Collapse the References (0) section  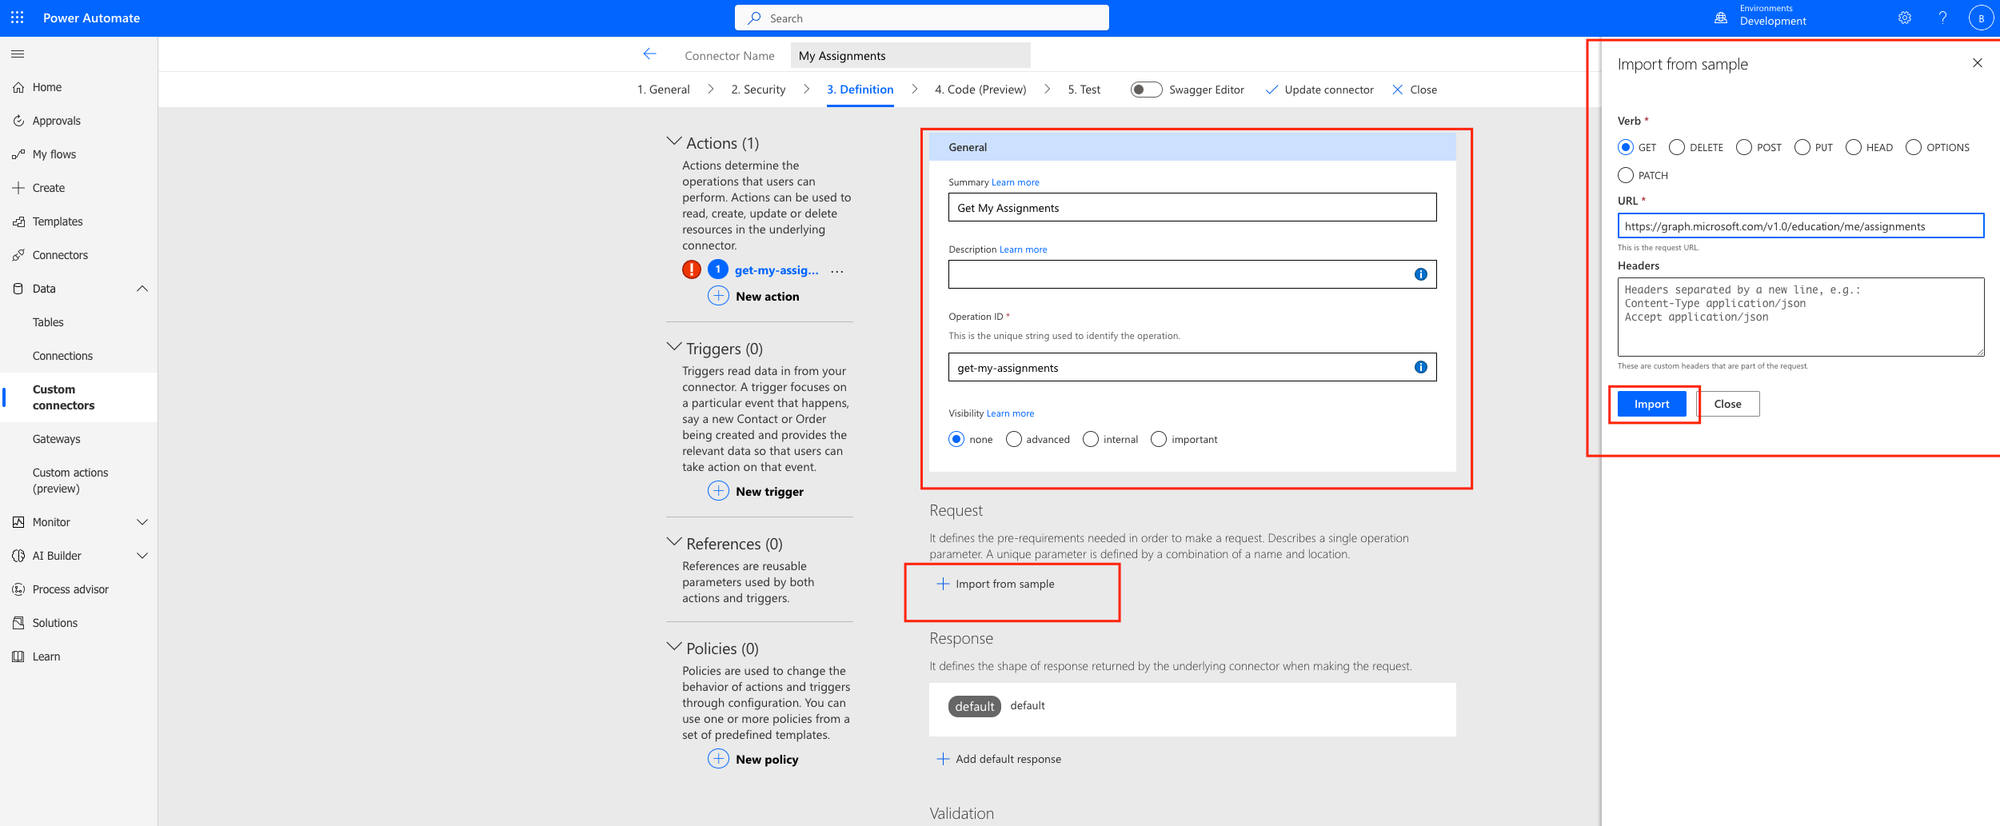coord(674,542)
